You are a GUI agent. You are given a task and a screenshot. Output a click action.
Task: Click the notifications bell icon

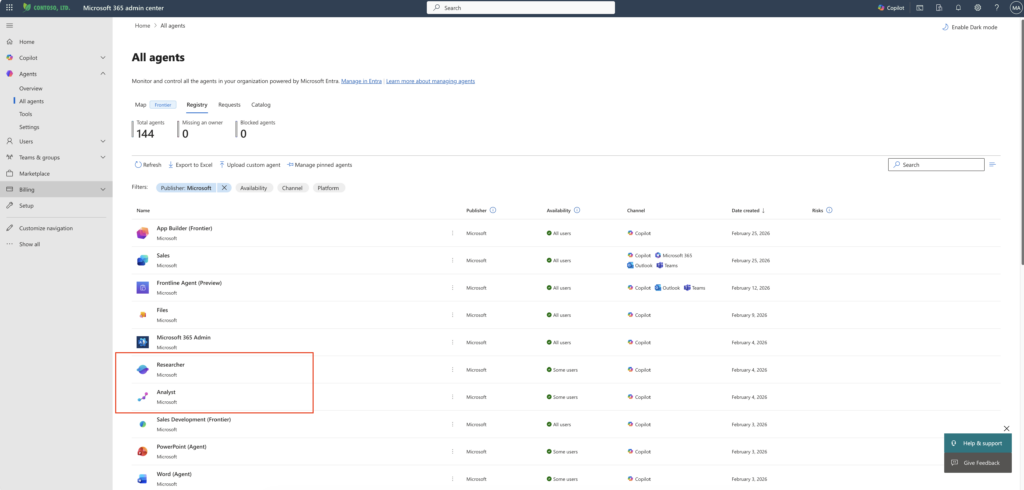959,7
